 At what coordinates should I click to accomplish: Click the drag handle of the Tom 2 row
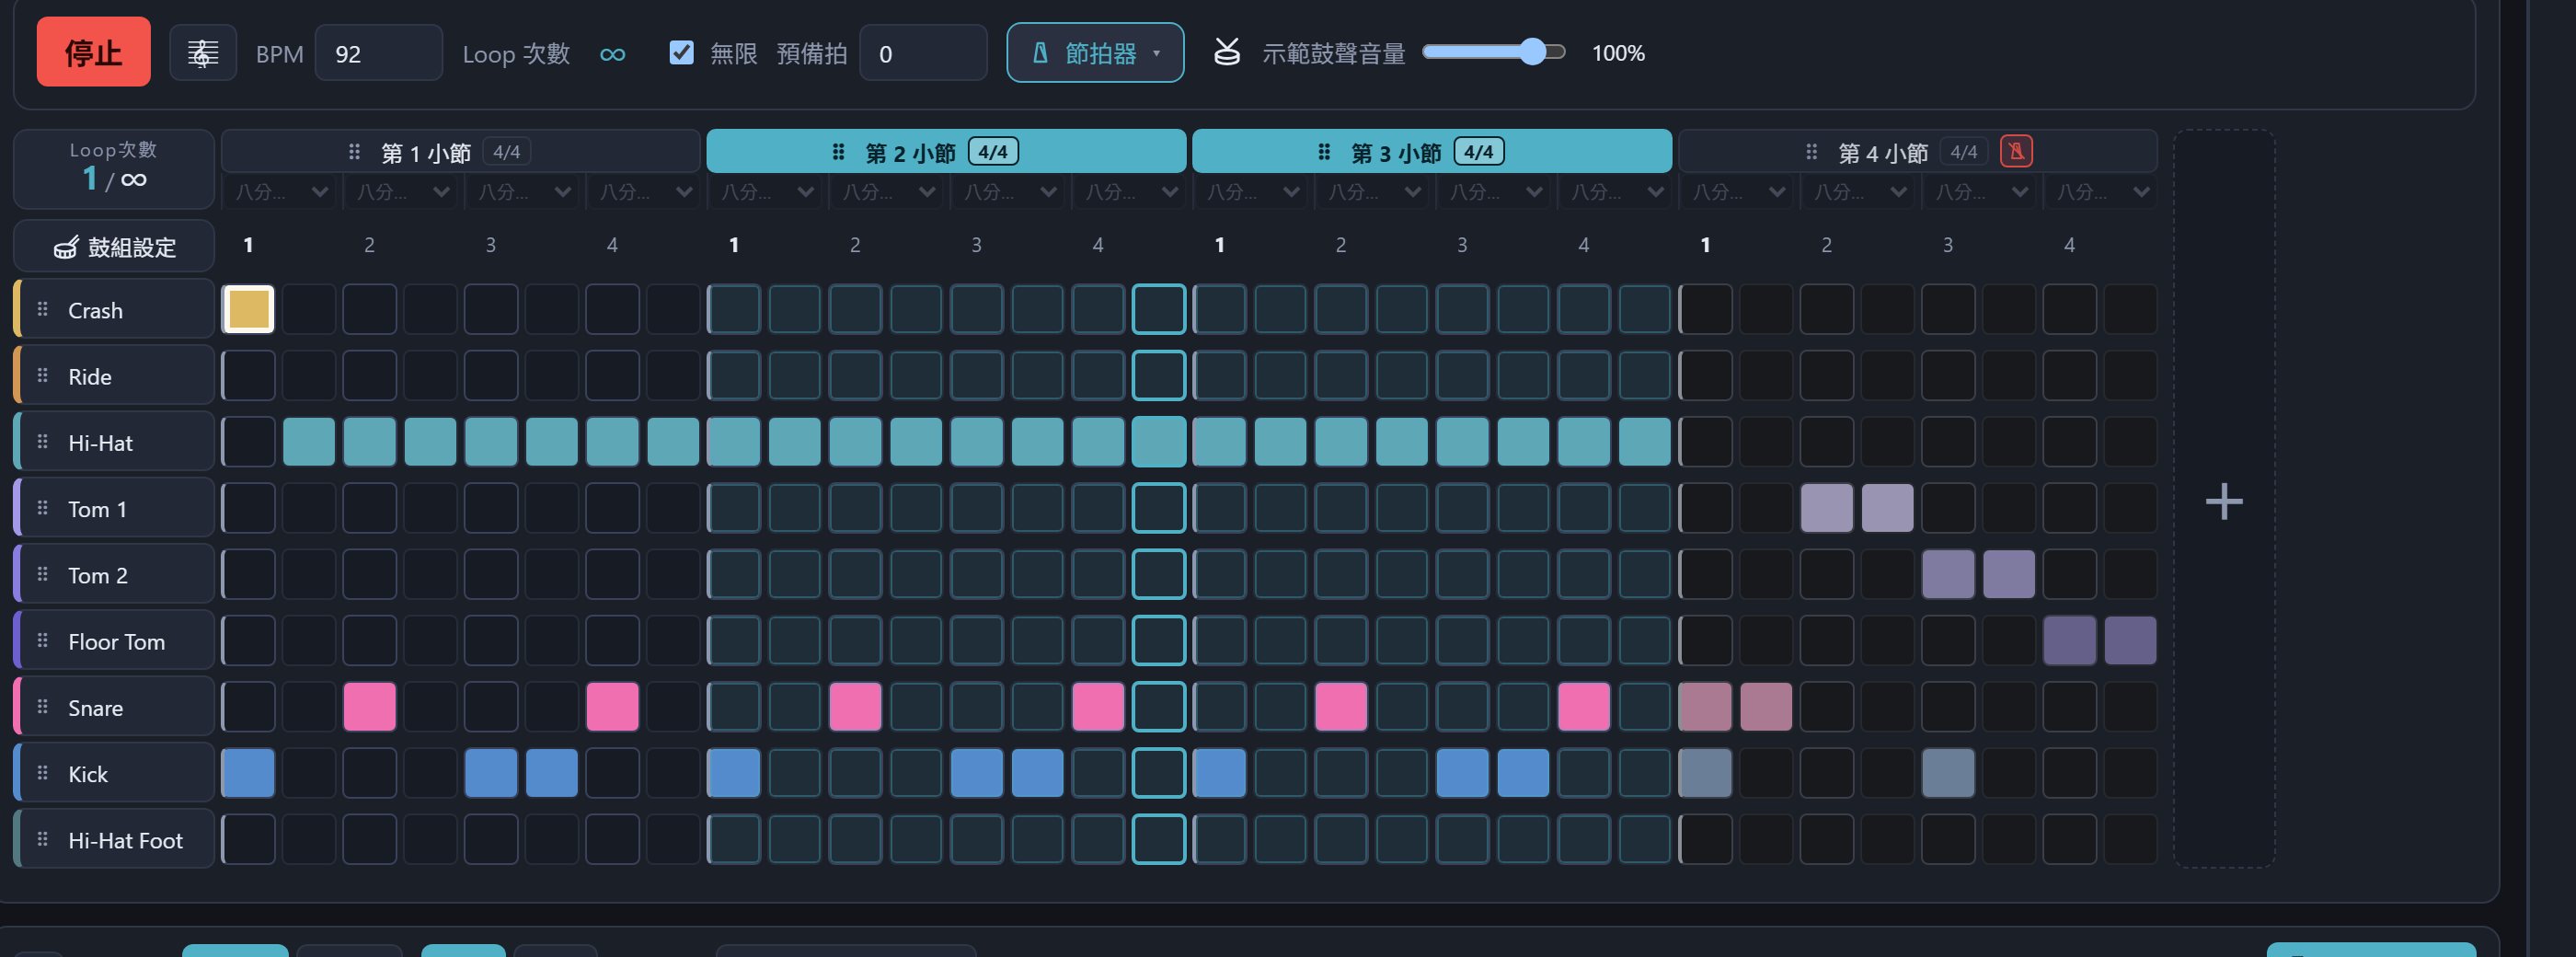[42, 574]
